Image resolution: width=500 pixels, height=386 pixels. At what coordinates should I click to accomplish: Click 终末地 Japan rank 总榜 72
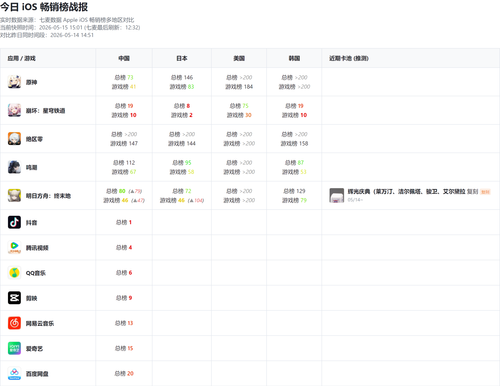click(x=182, y=191)
